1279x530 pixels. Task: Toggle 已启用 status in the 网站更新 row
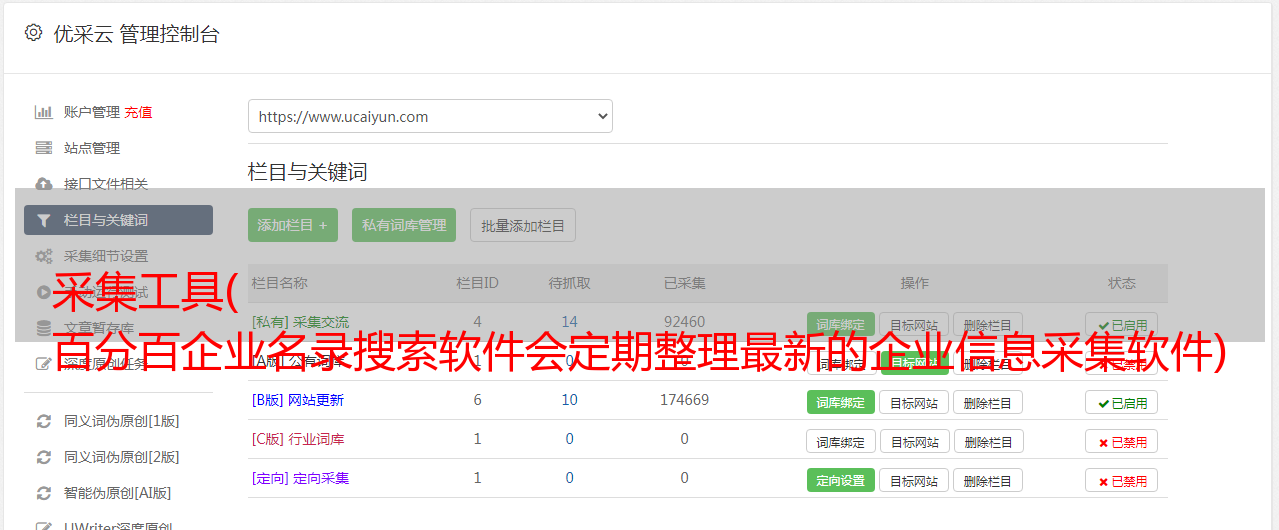[1122, 402]
